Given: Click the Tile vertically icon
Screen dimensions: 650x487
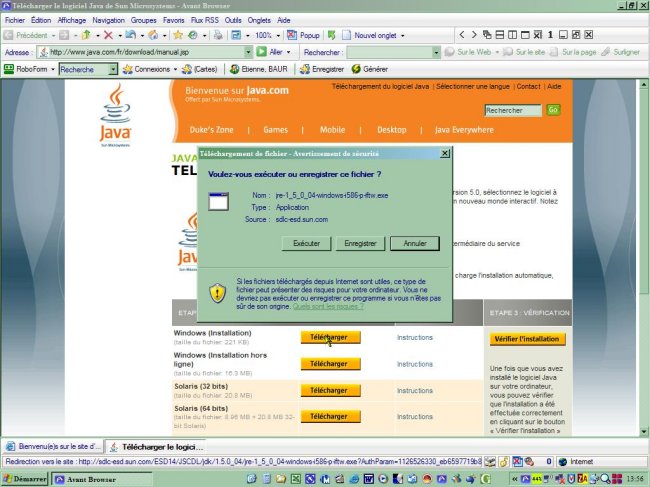Looking at the screenshot, I should [512, 35].
